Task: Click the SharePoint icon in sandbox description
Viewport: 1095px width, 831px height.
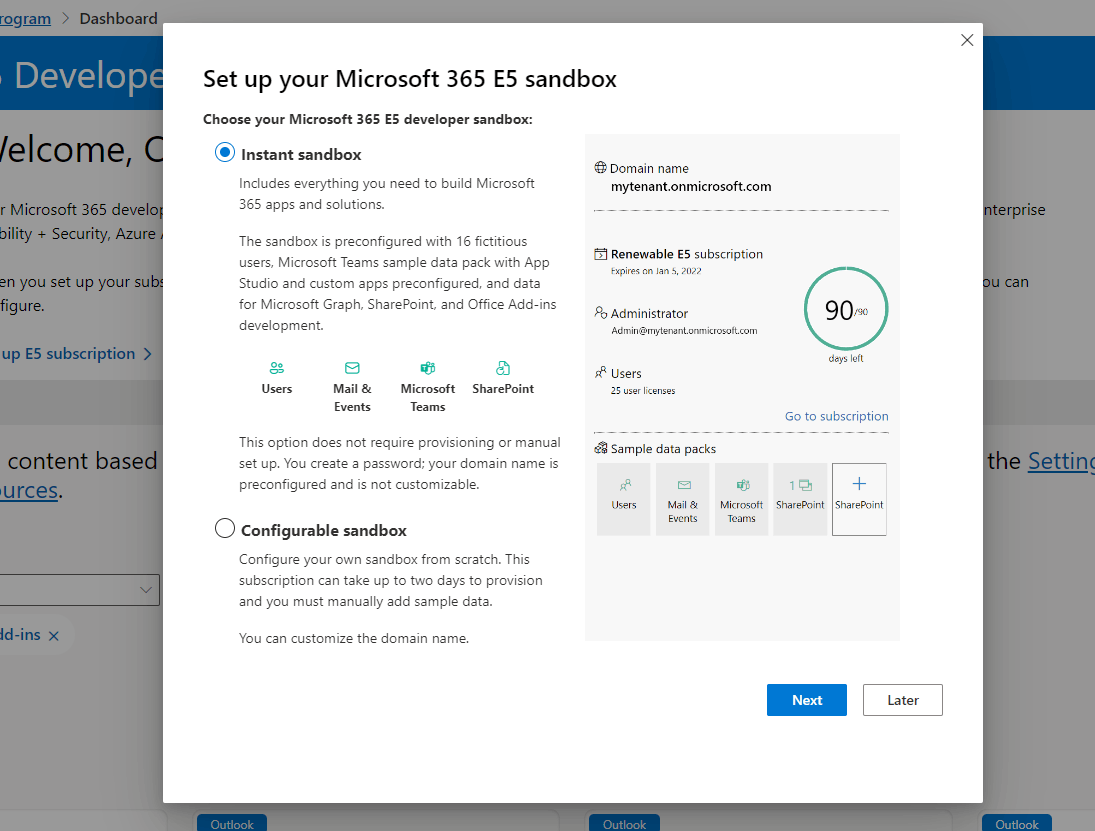Action: tap(503, 368)
